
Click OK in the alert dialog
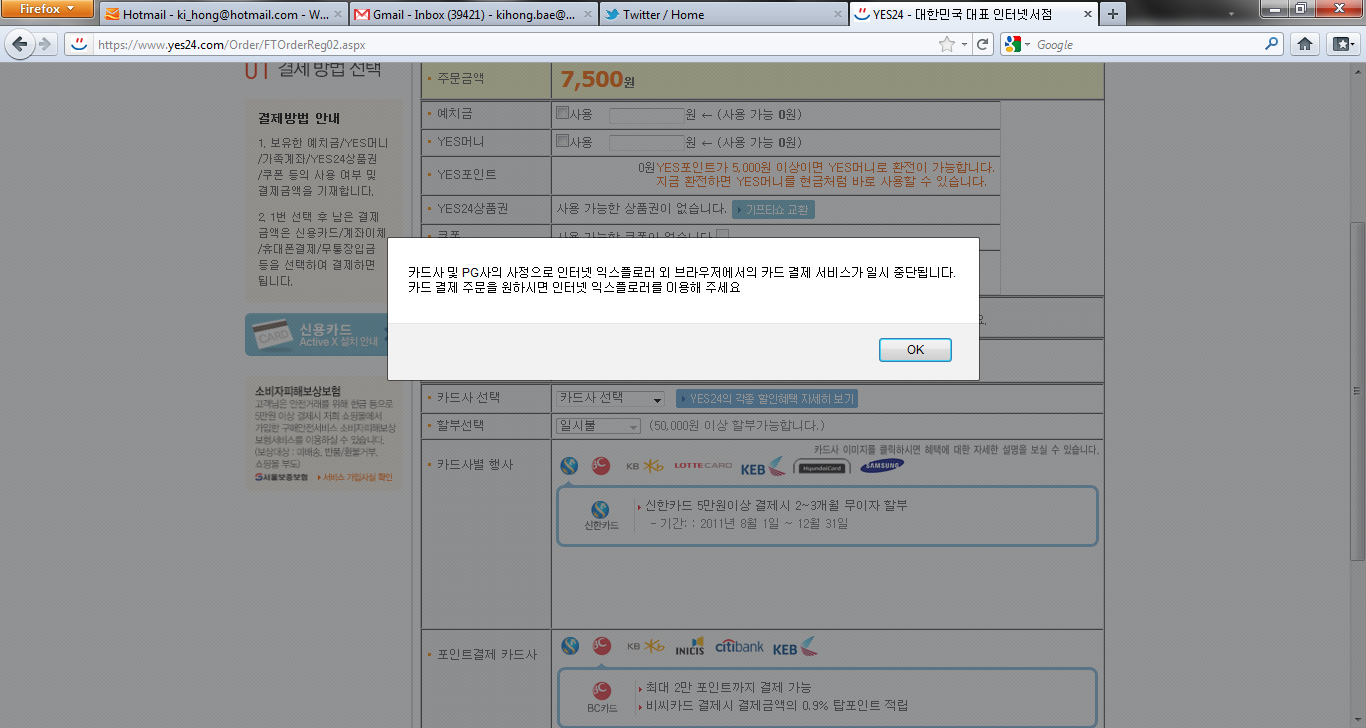915,350
